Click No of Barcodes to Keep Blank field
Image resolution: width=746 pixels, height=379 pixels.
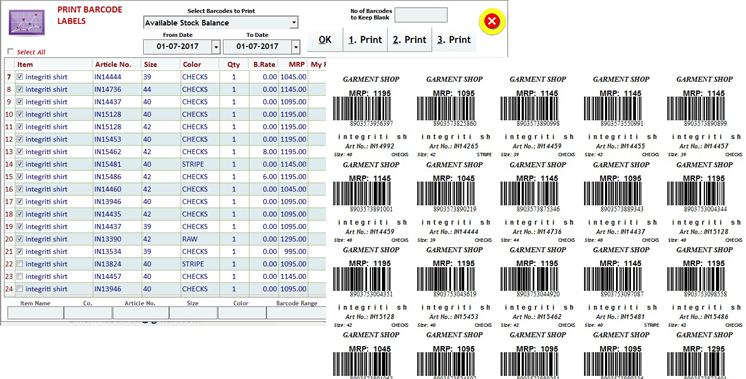[x=421, y=15]
